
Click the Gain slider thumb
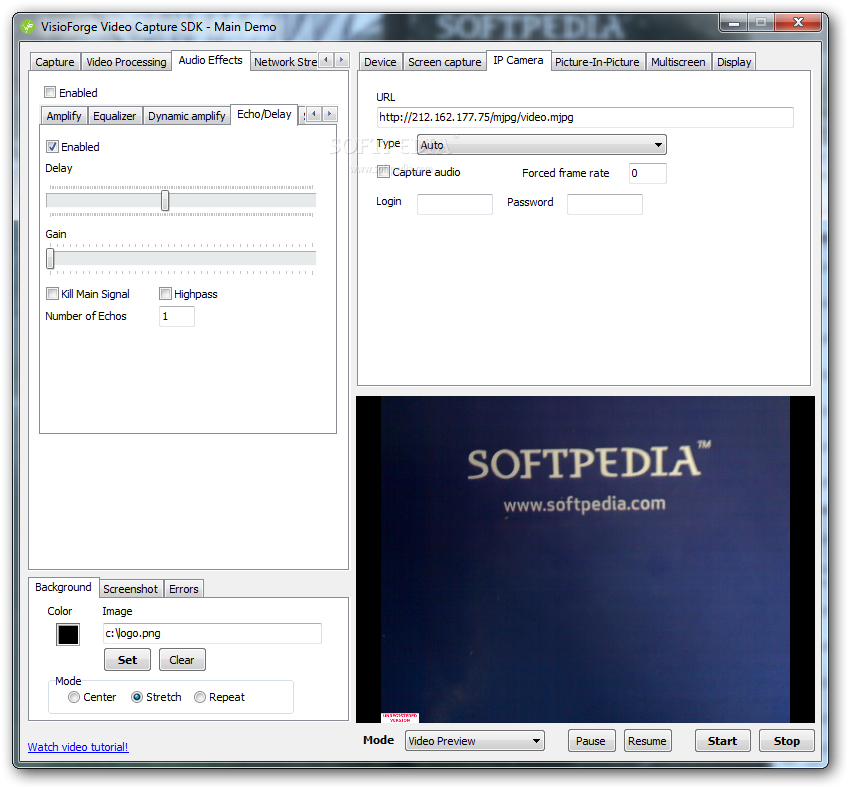coord(50,258)
